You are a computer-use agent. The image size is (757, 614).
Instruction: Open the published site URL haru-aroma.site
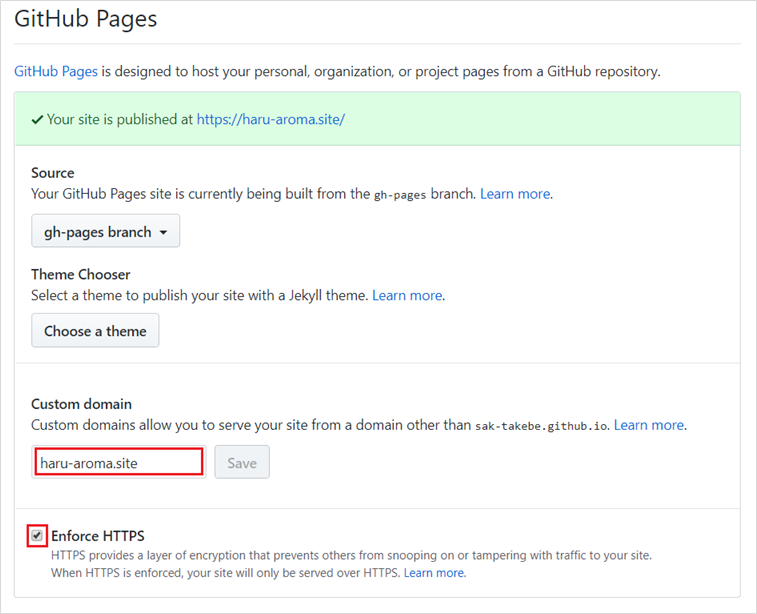click(270, 120)
